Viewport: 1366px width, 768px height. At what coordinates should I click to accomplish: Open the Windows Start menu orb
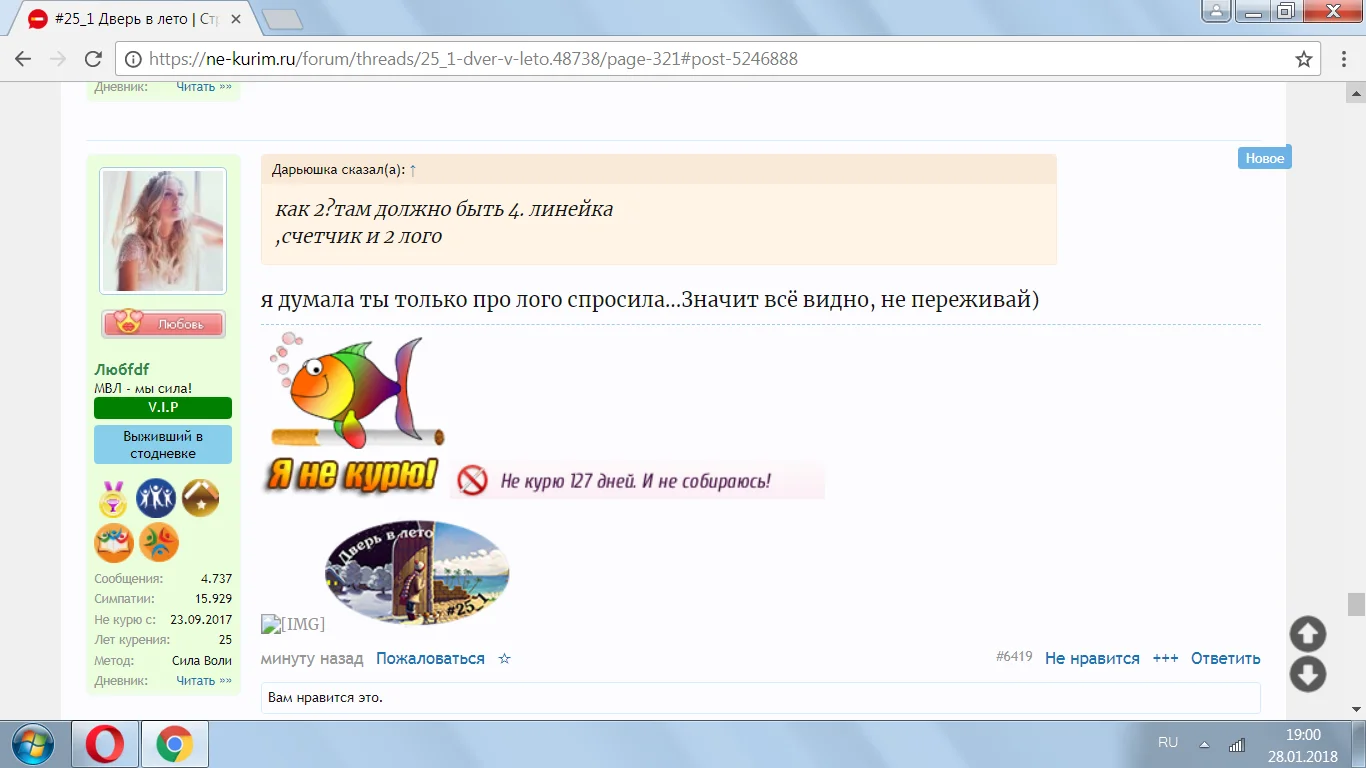click(x=35, y=745)
